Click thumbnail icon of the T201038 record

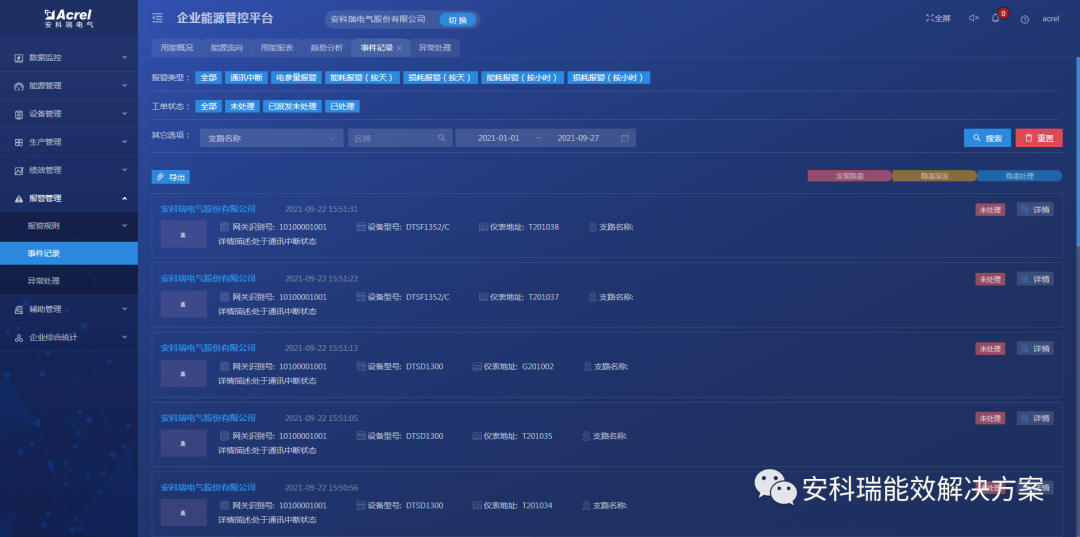183,234
